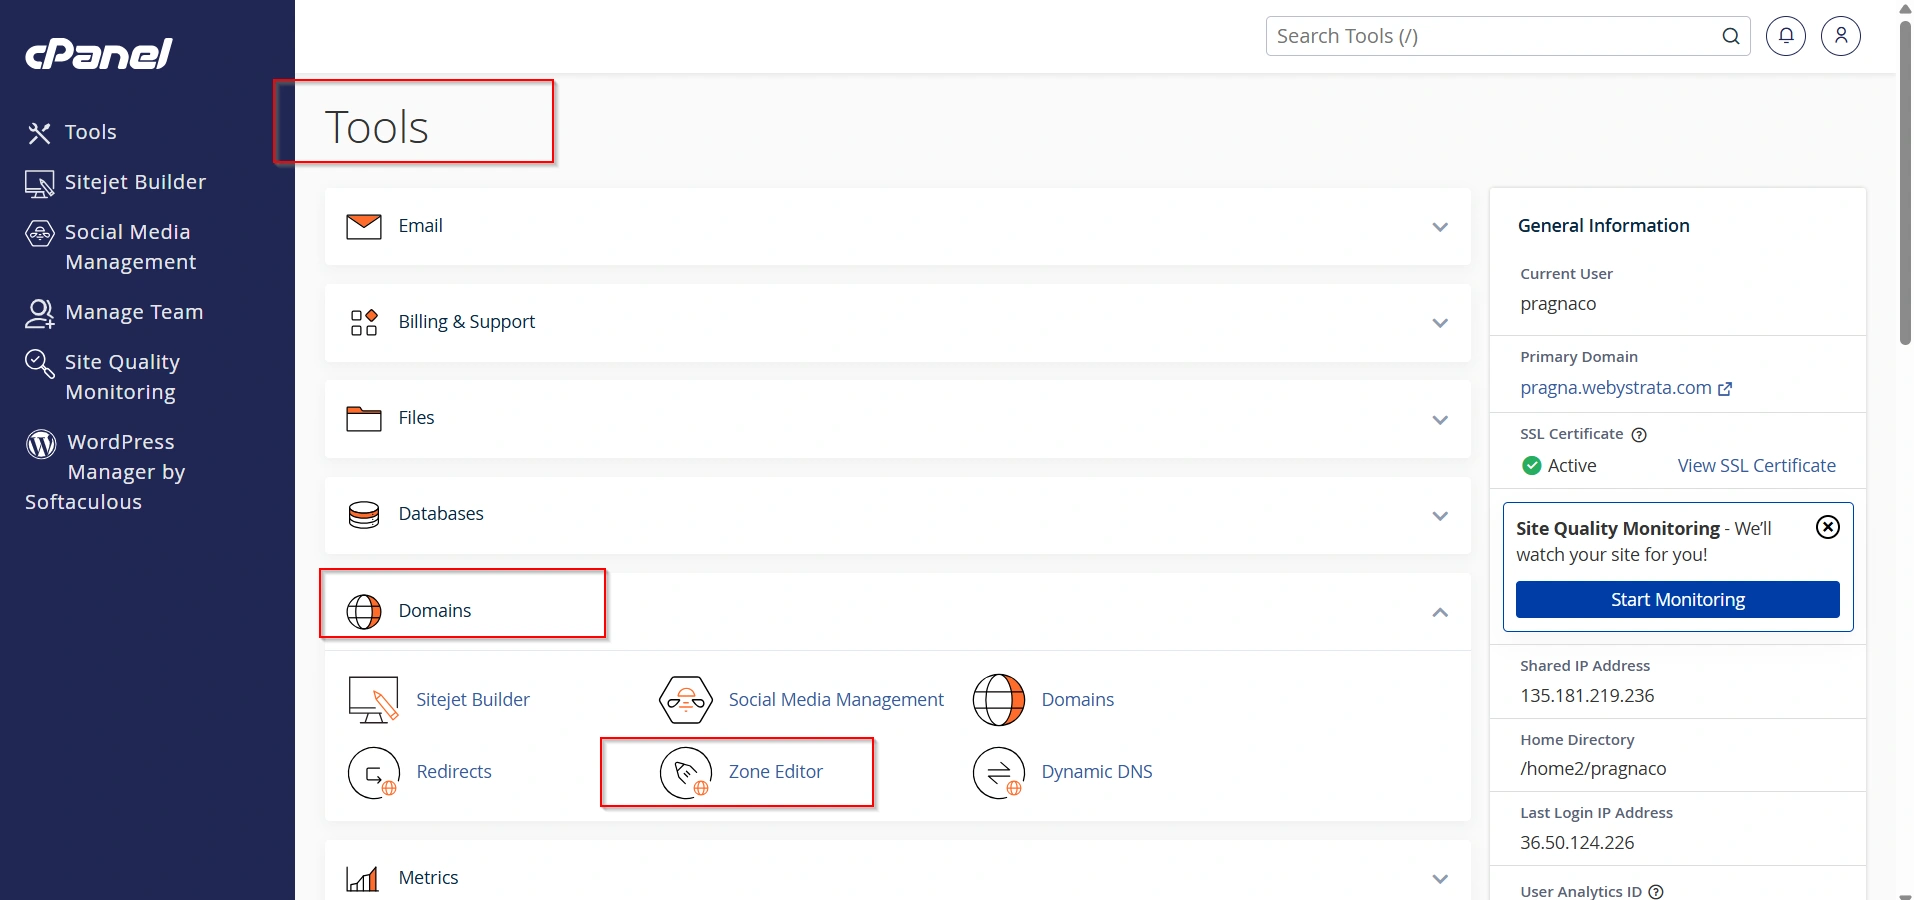Click the Email envelope icon
The height and width of the screenshot is (900, 1914).
point(364,226)
